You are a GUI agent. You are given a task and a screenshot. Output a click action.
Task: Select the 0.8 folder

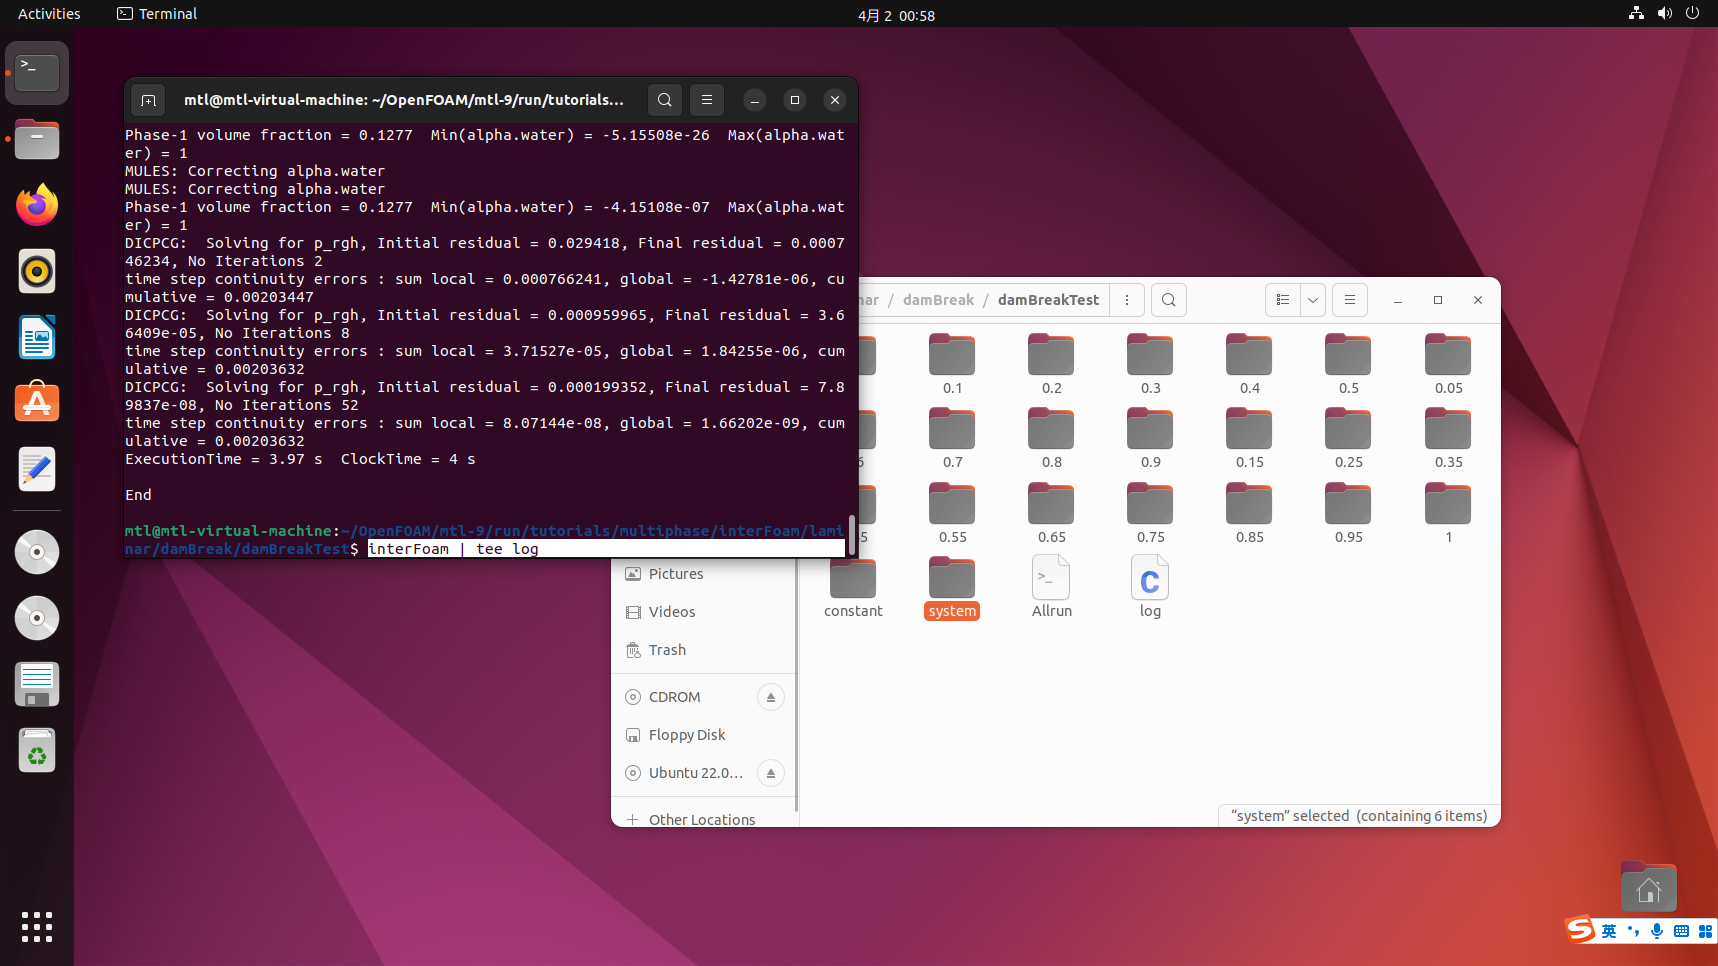click(x=1051, y=438)
